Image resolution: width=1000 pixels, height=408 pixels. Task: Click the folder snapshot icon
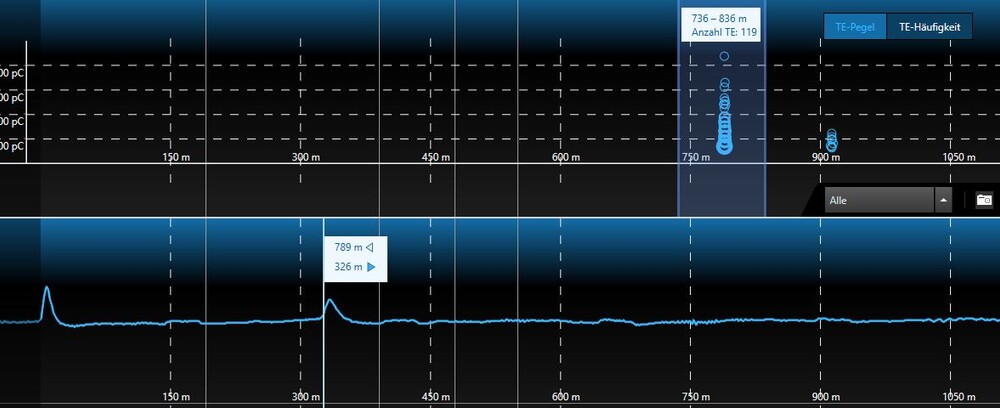[984, 200]
